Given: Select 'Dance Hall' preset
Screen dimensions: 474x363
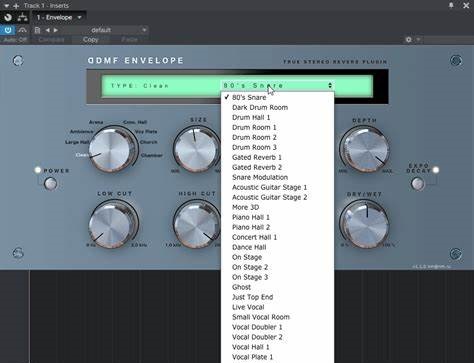Looking at the screenshot, I should coord(277,248).
